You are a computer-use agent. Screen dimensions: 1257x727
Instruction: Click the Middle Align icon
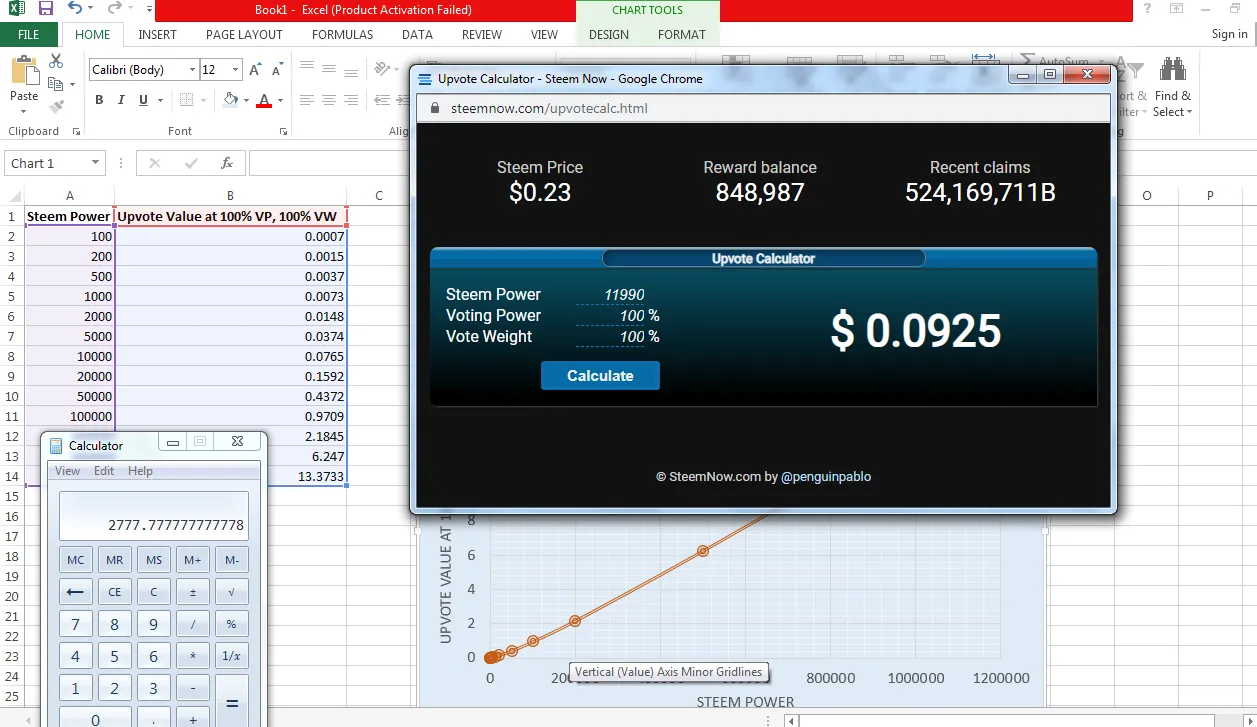(x=329, y=70)
